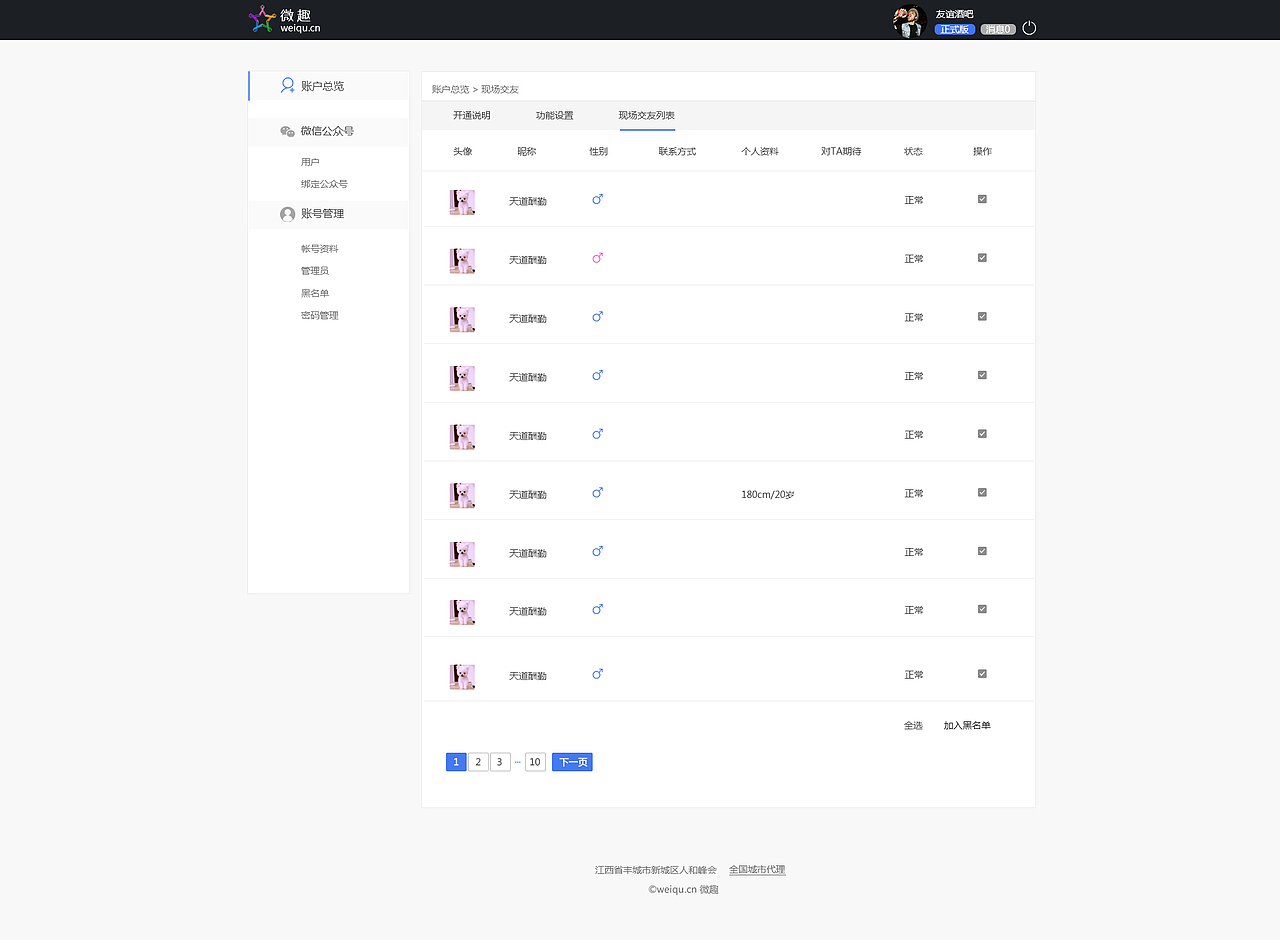Screen dimensions: 1280x940
Task: Open 用户 in the sidebar
Action: pyautogui.click(x=310, y=162)
